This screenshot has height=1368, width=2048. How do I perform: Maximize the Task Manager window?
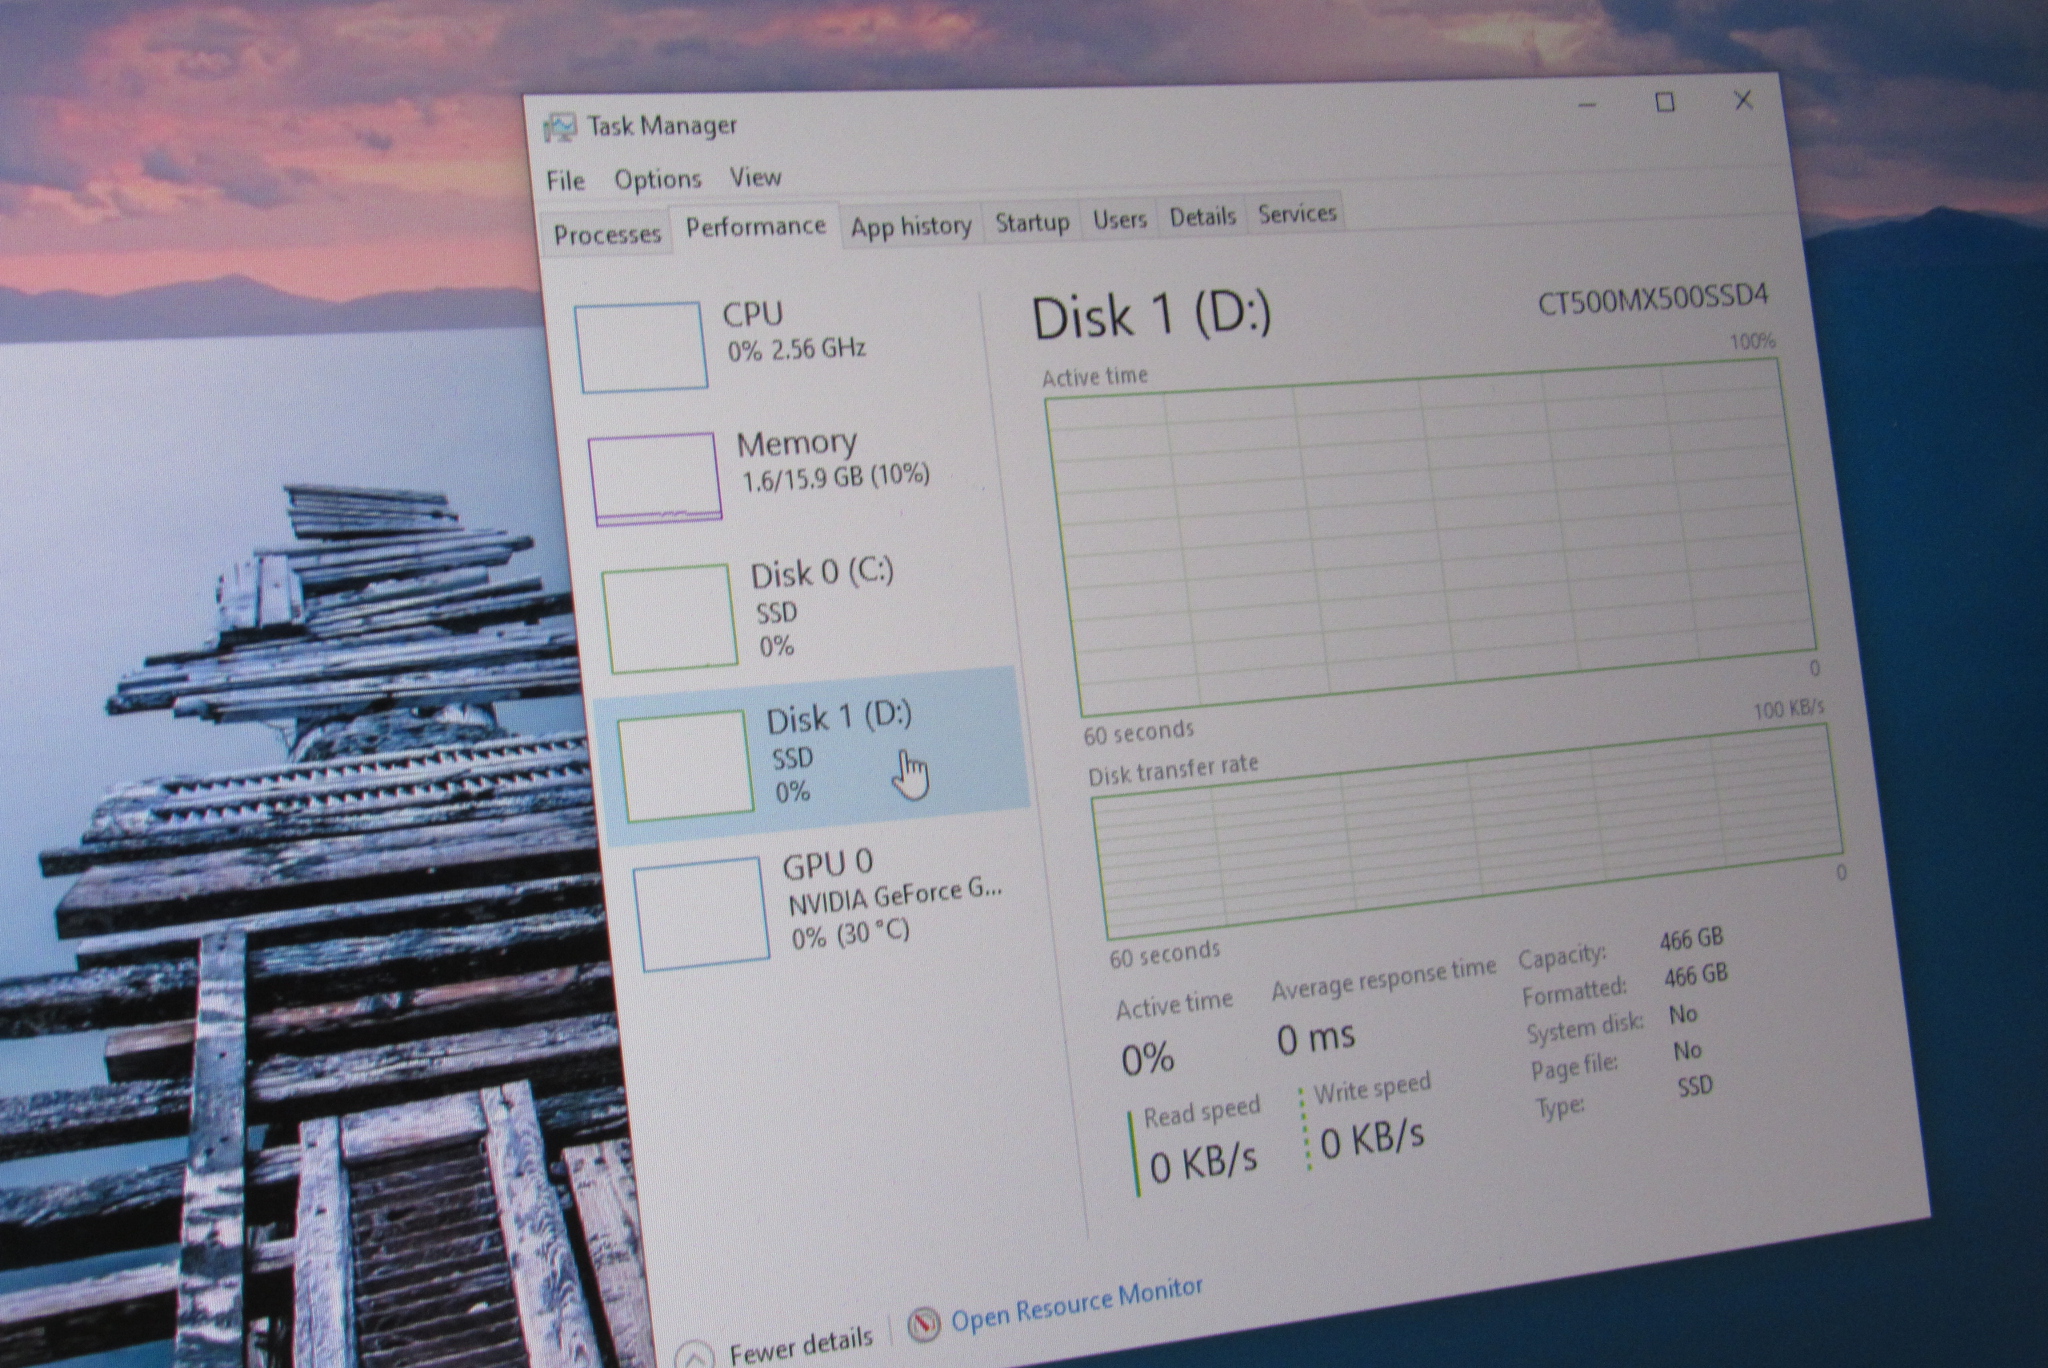1665,102
